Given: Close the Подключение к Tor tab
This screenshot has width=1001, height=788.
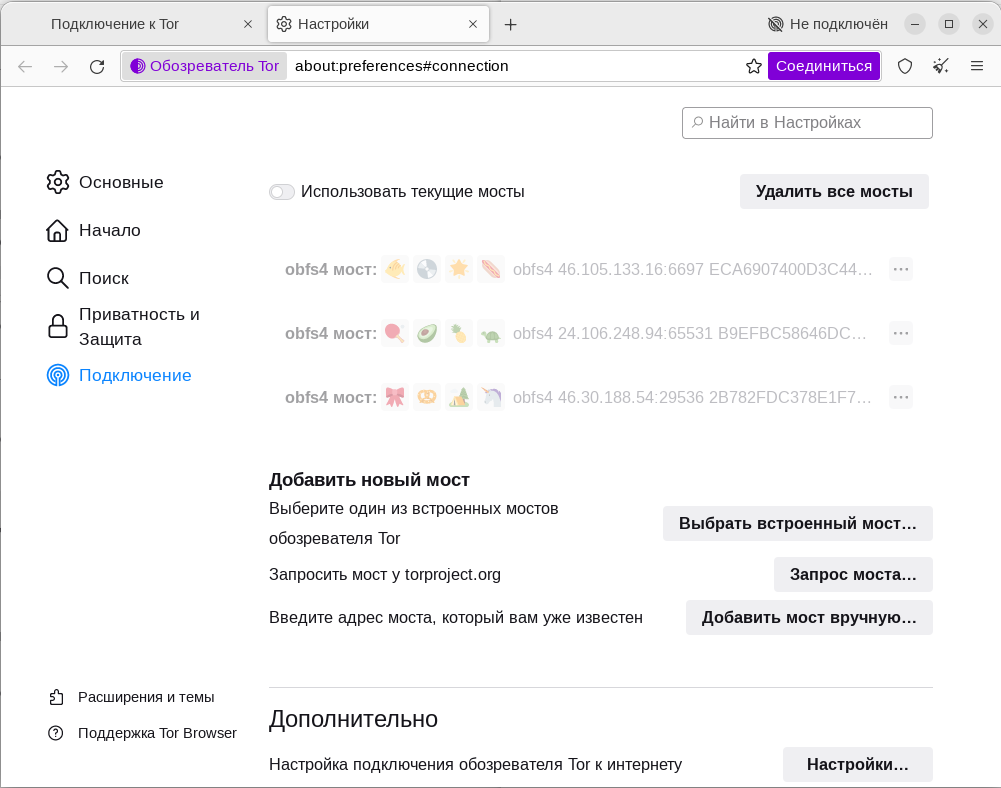Looking at the screenshot, I should point(248,24).
